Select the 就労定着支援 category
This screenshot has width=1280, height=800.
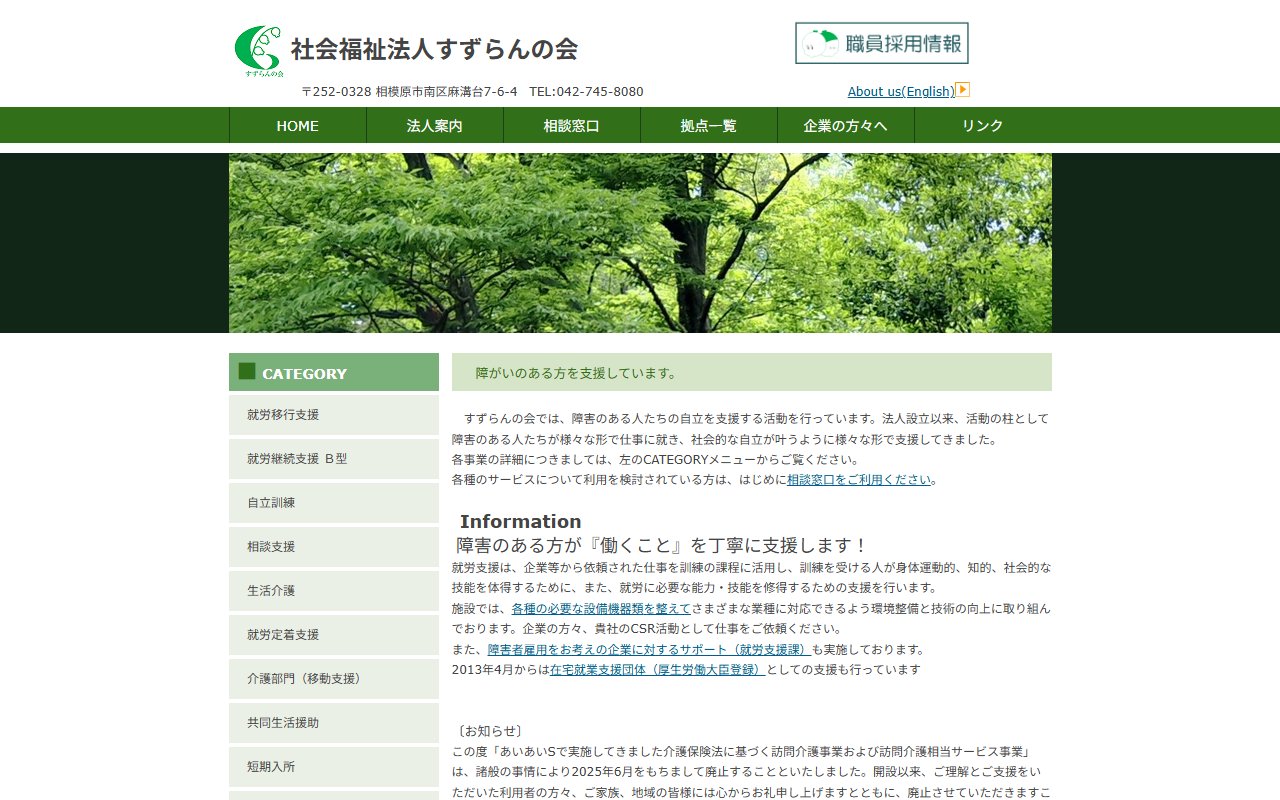pyautogui.click(x=334, y=634)
